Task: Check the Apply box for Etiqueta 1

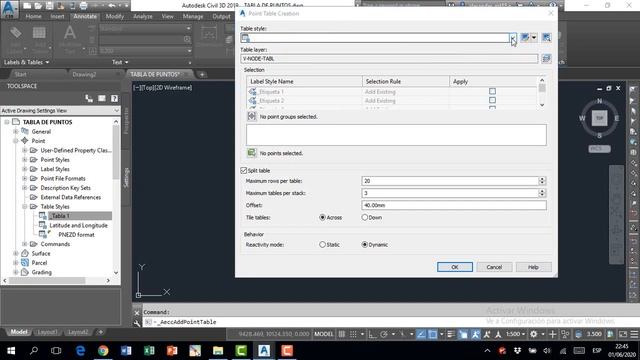Action: pyautogui.click(x=492, y=91)
